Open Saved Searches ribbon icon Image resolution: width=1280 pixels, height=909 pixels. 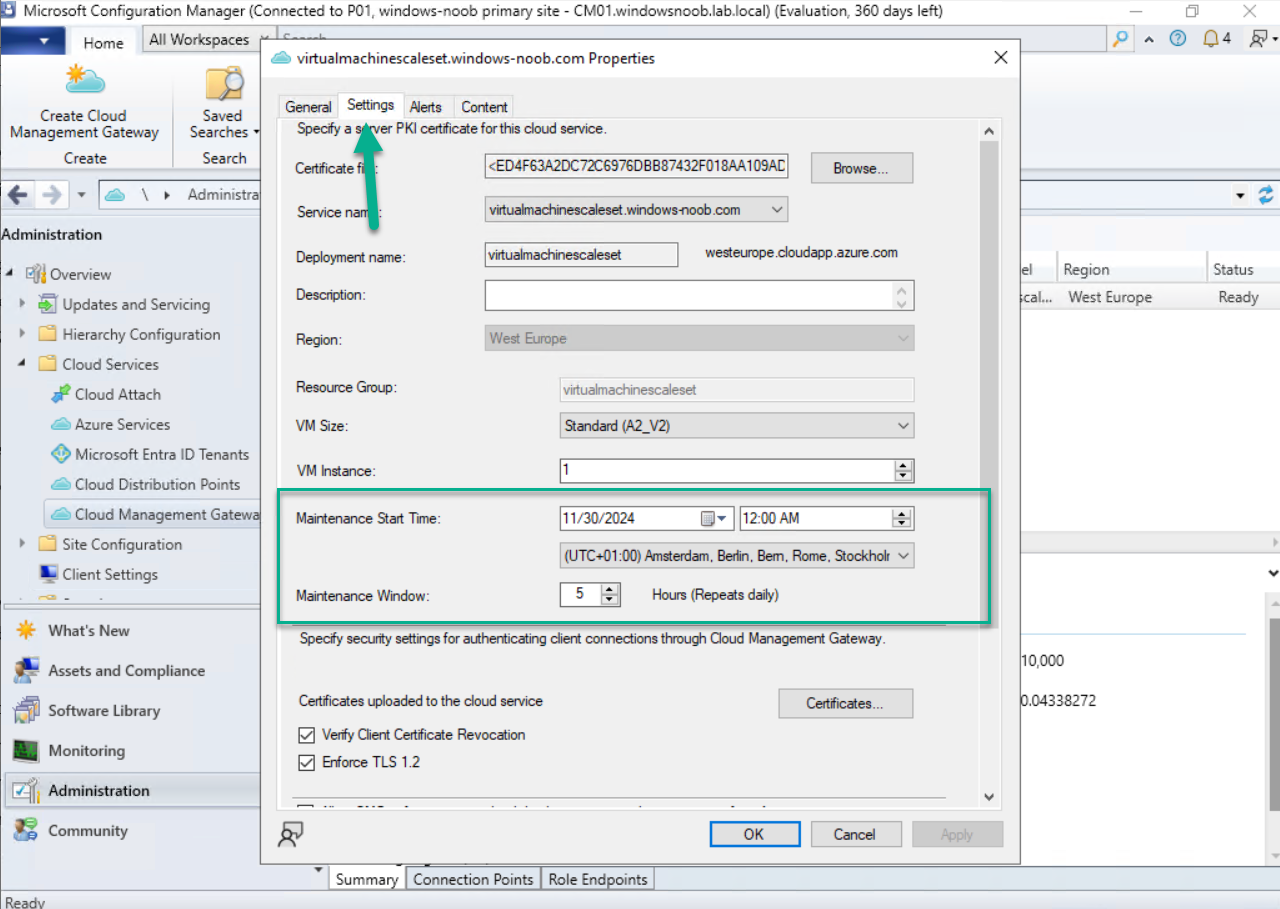pyautogui.click(x=225, y=84)
